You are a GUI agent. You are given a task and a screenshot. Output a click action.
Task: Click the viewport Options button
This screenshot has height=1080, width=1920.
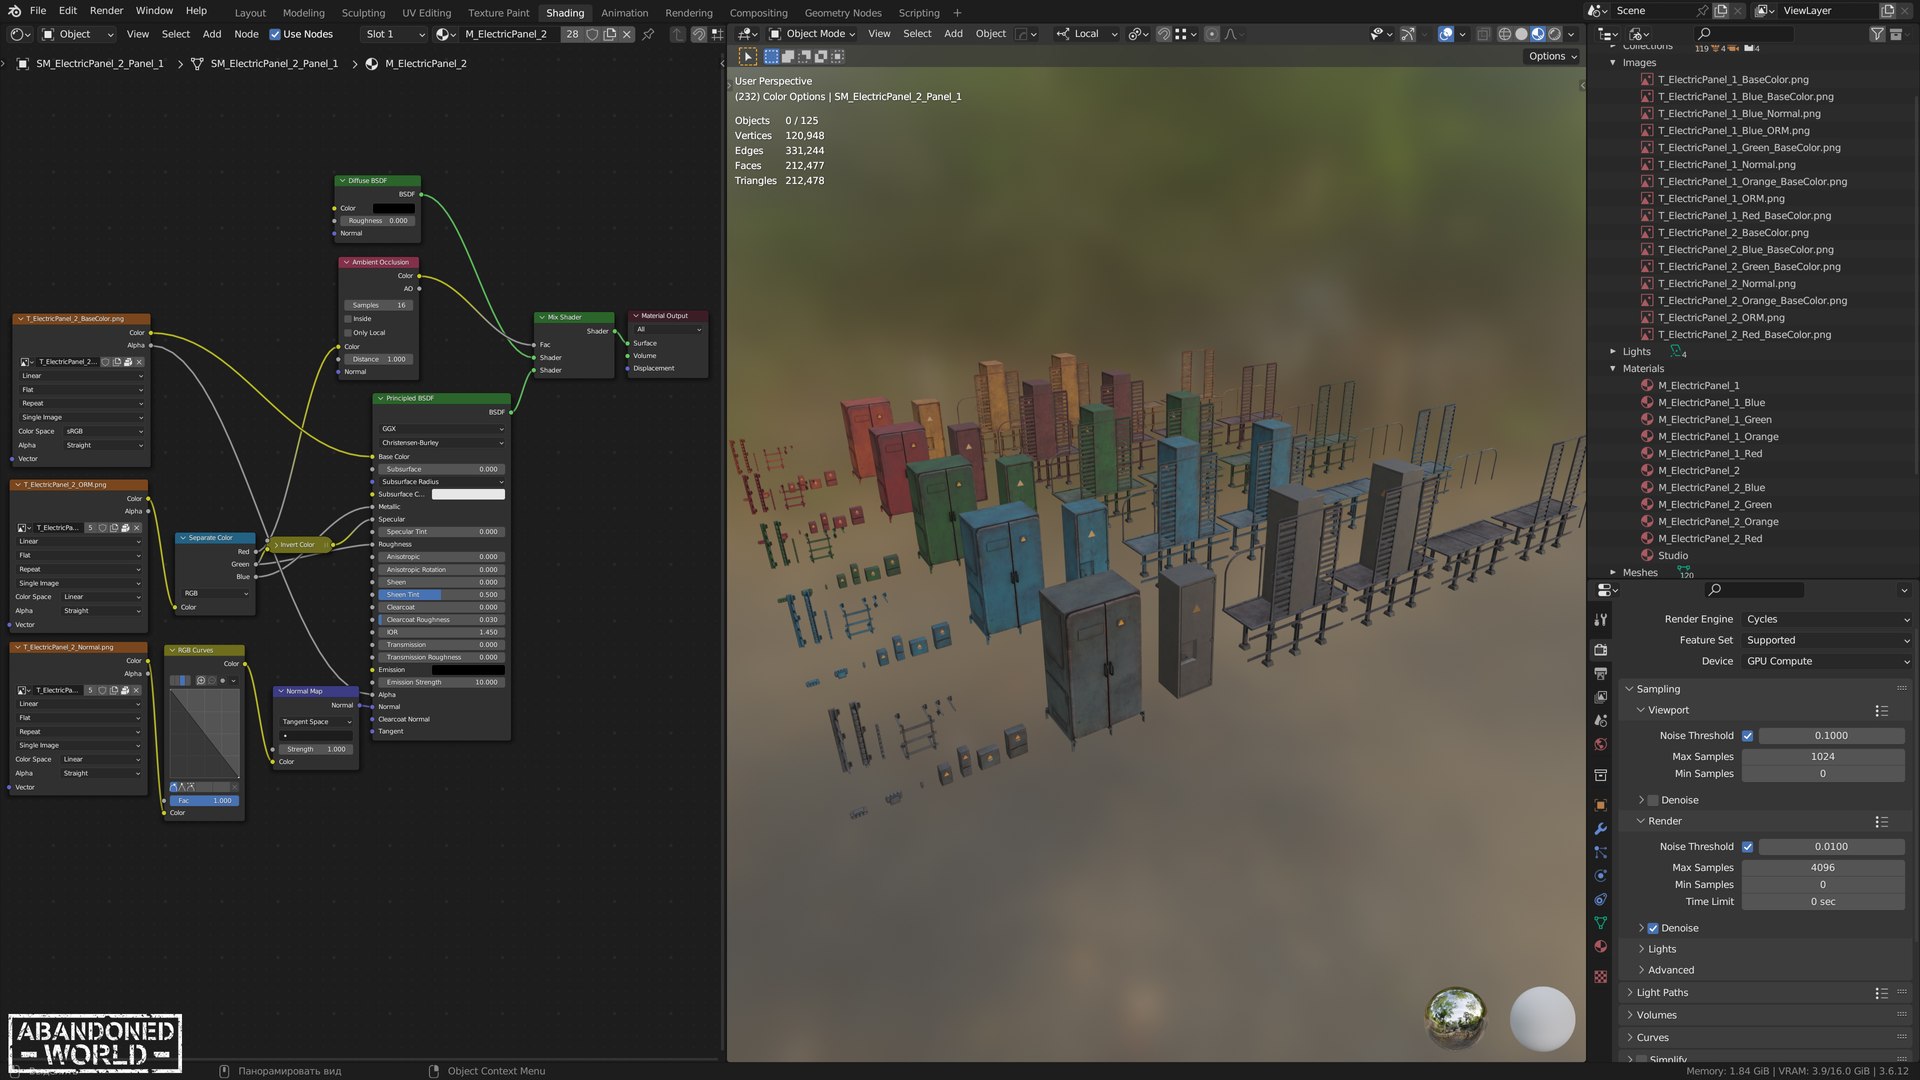click(x=1551, y=56)
